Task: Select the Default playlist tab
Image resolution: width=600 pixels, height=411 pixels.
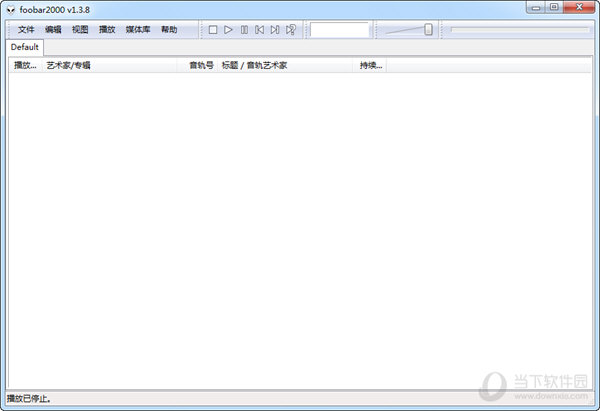Action: pos(25,47)
